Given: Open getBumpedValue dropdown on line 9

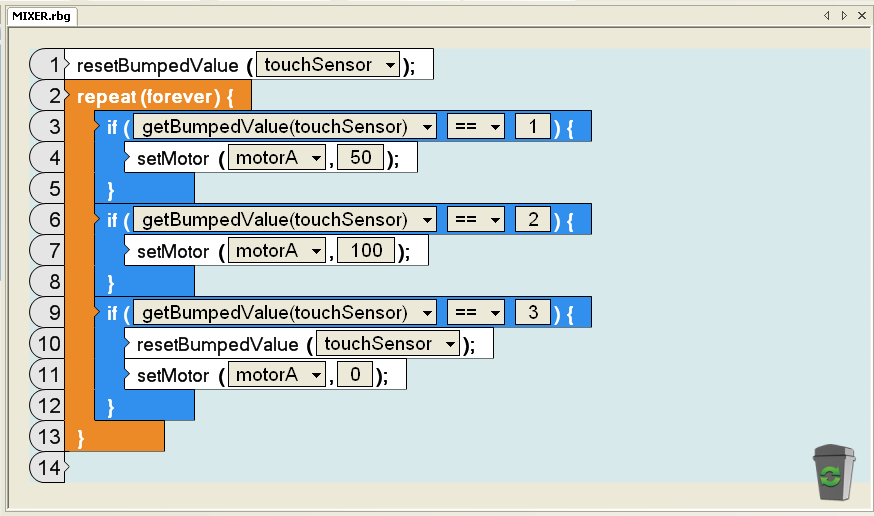Looking at the screenshot, I should [x=284, y=313].
